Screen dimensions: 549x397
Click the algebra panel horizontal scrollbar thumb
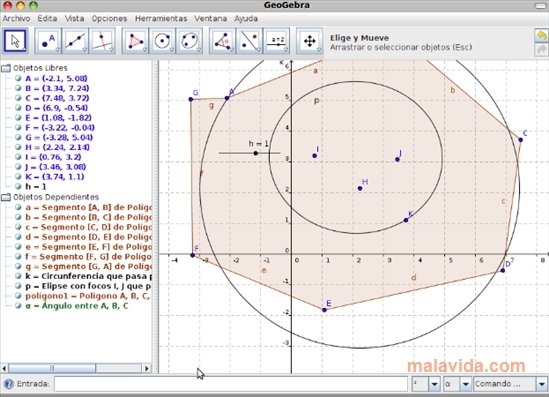pyautogui.click(x=52, y=368)
